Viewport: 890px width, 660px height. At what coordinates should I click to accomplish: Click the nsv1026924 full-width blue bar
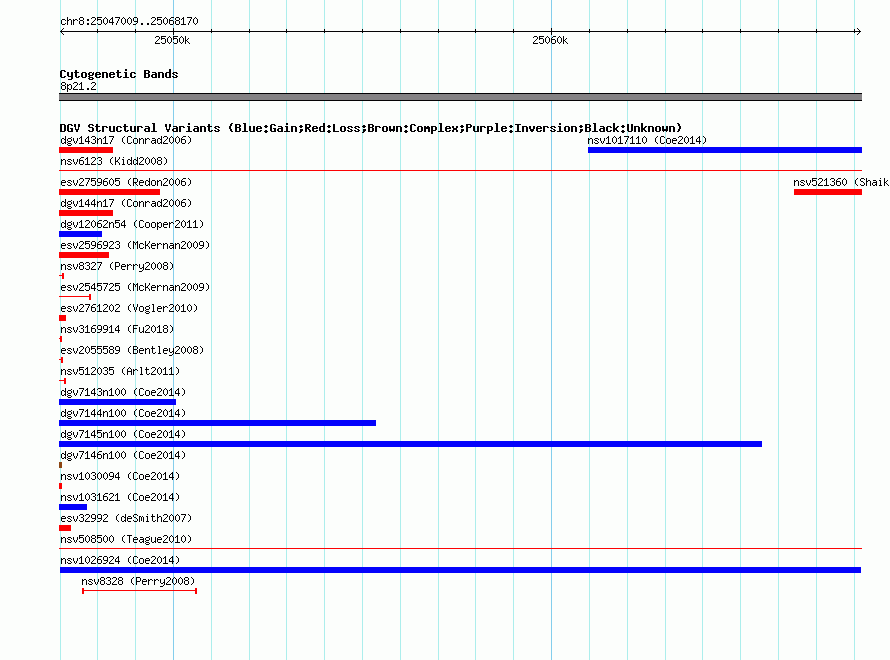click(x=460, y=570)
